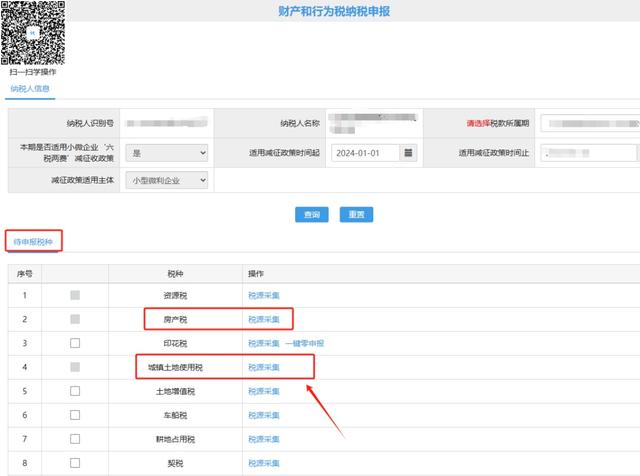Click the 城镇土地使用税 tax name cell
Image resolution: width=640 pixels, height=476 pixels.
click(x=176, y=367)
